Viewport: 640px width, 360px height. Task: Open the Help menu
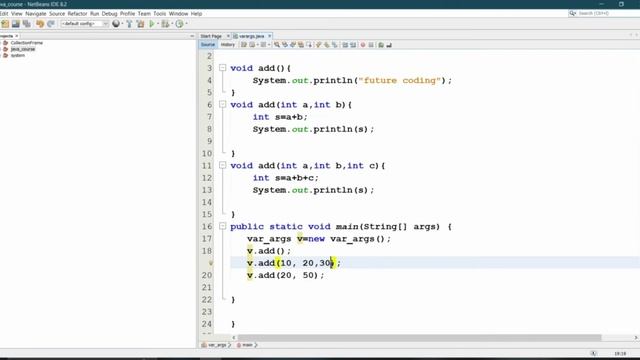[x=196, y=13]
